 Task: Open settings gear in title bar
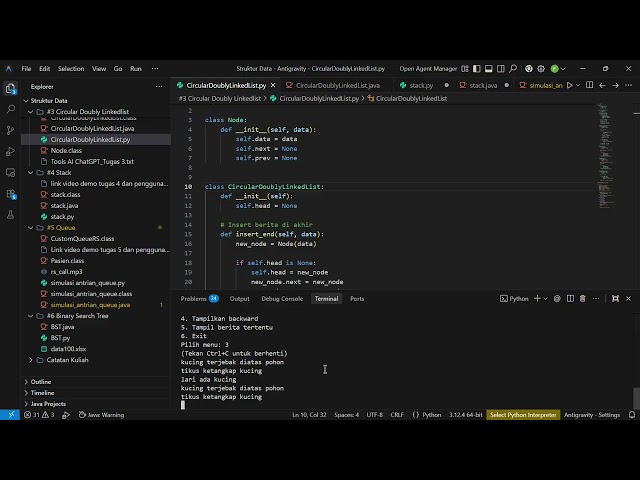pos(541,69)
